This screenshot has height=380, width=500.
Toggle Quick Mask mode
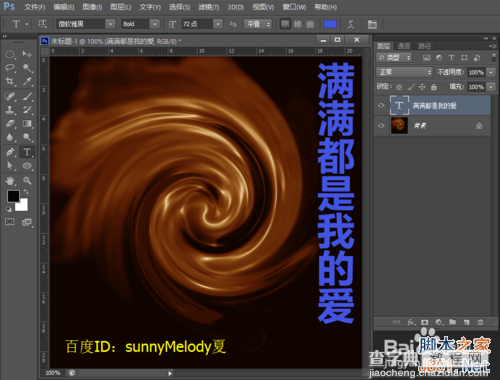pos(10,222)
